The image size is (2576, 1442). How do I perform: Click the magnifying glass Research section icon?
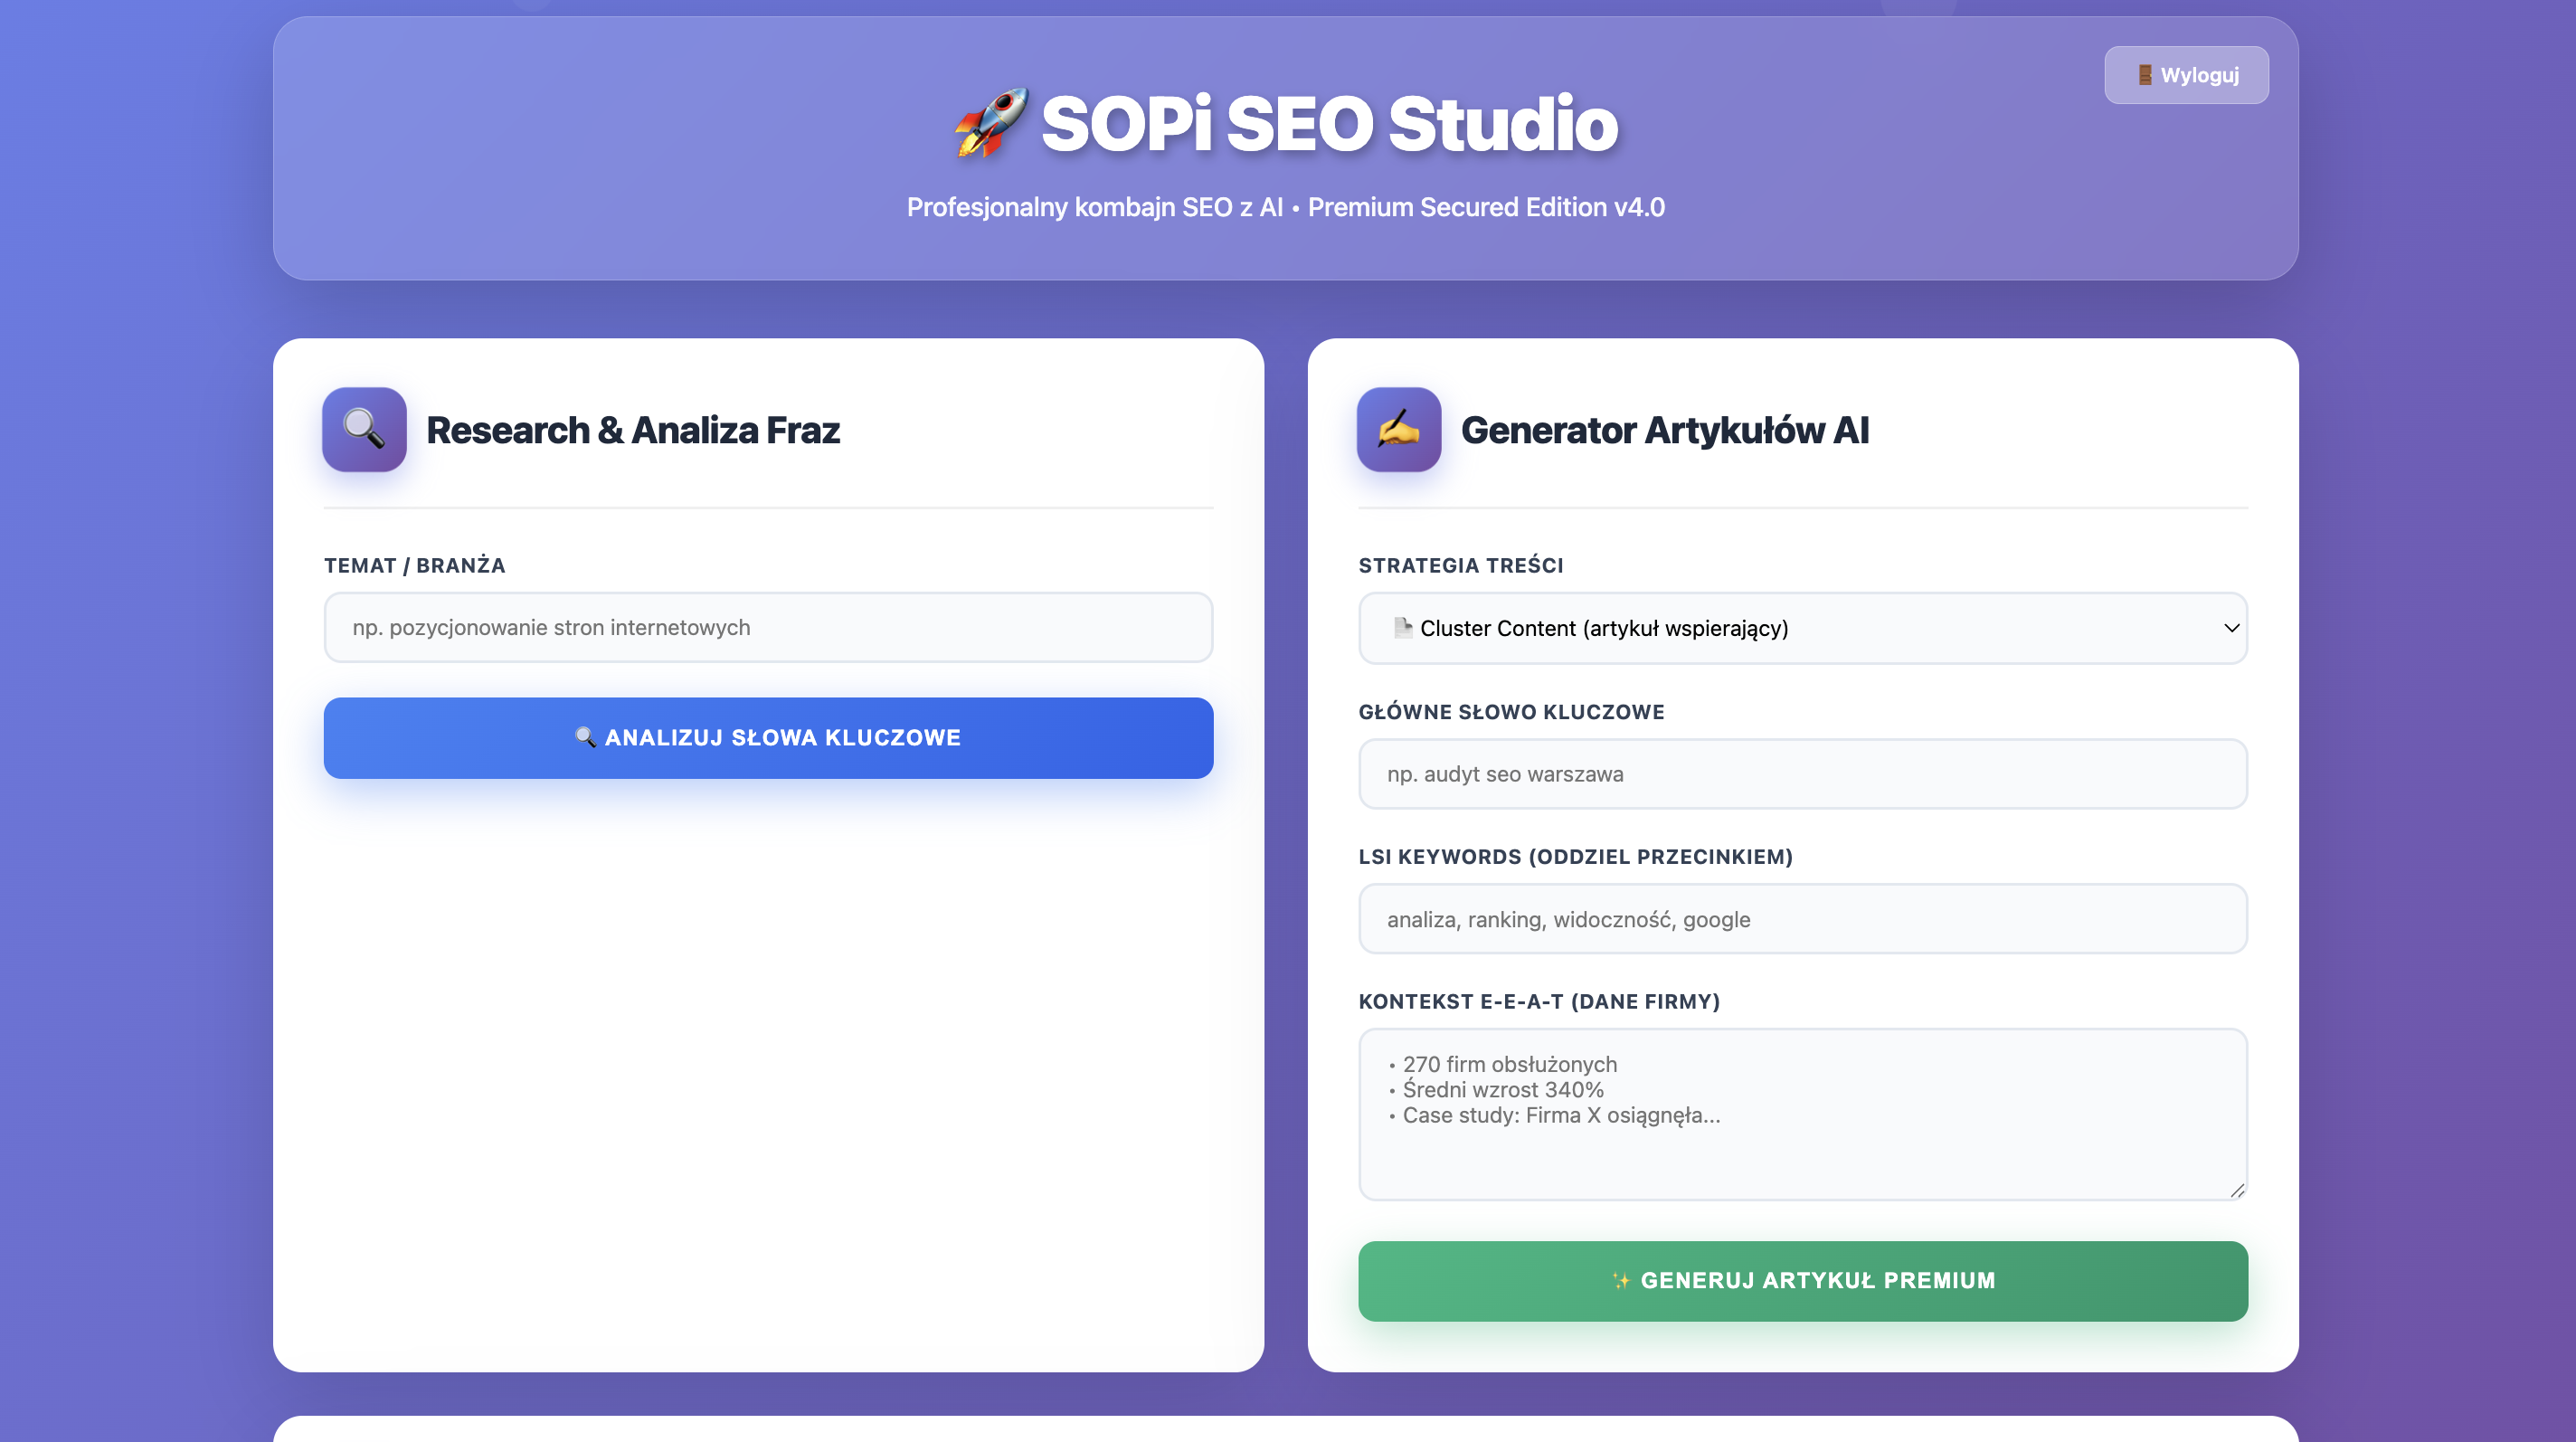click(364, 429)
